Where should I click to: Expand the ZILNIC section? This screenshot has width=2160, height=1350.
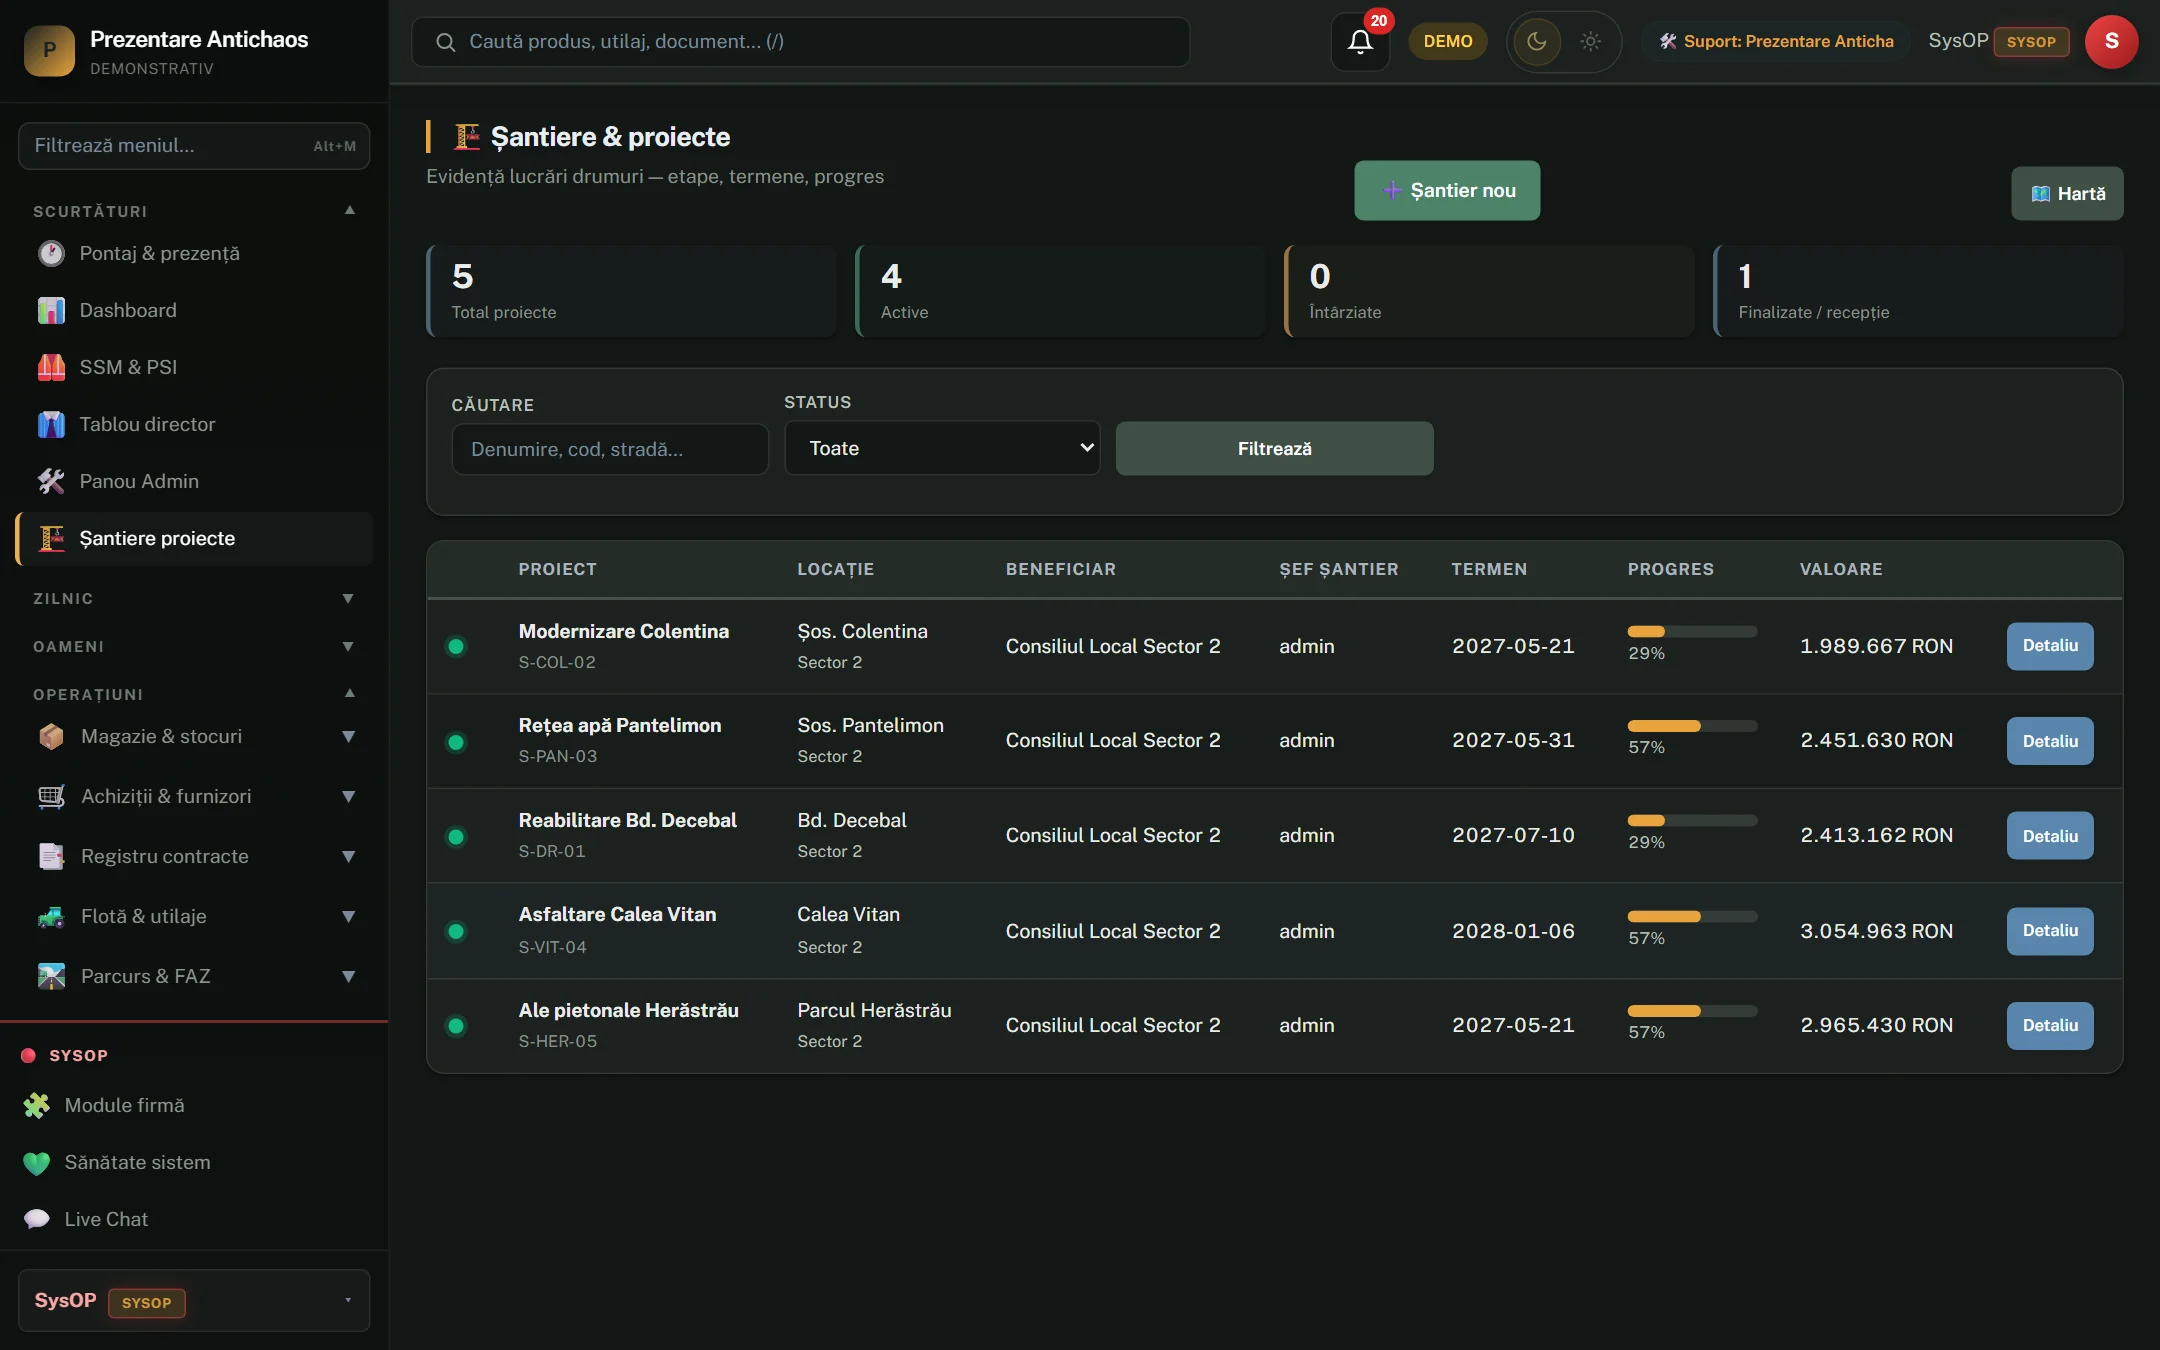point(348,599)
